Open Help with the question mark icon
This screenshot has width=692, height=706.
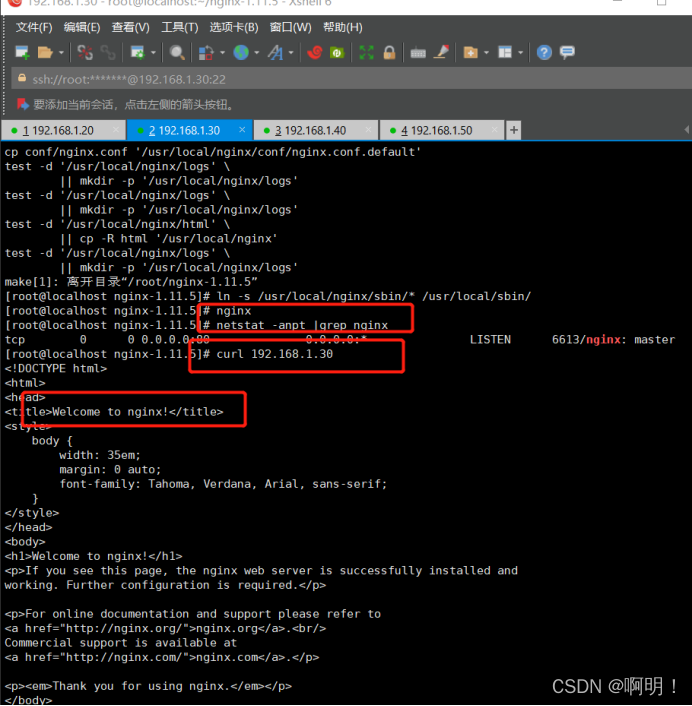tap(544, 53)
